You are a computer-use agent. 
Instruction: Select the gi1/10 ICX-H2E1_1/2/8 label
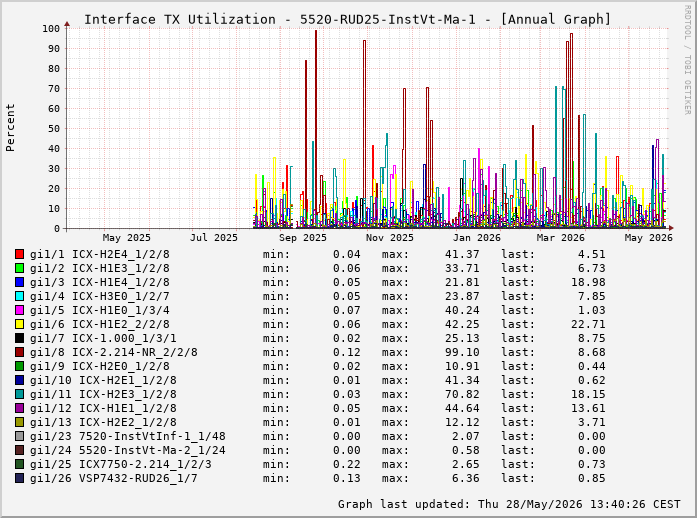(x=103, y=380)
